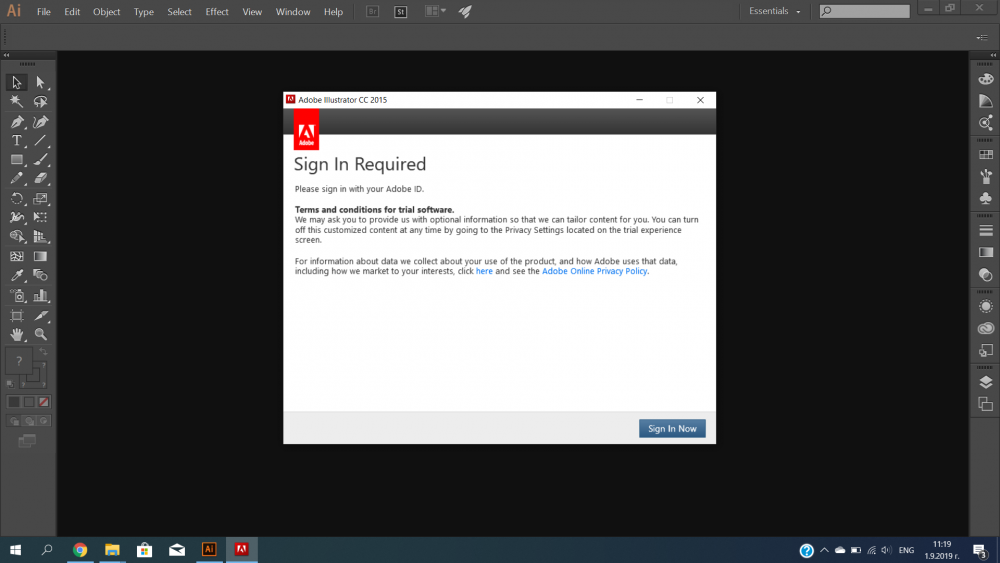Activate the Width/Warp tool
The image size is (1000, 563).
click(17, 217)
